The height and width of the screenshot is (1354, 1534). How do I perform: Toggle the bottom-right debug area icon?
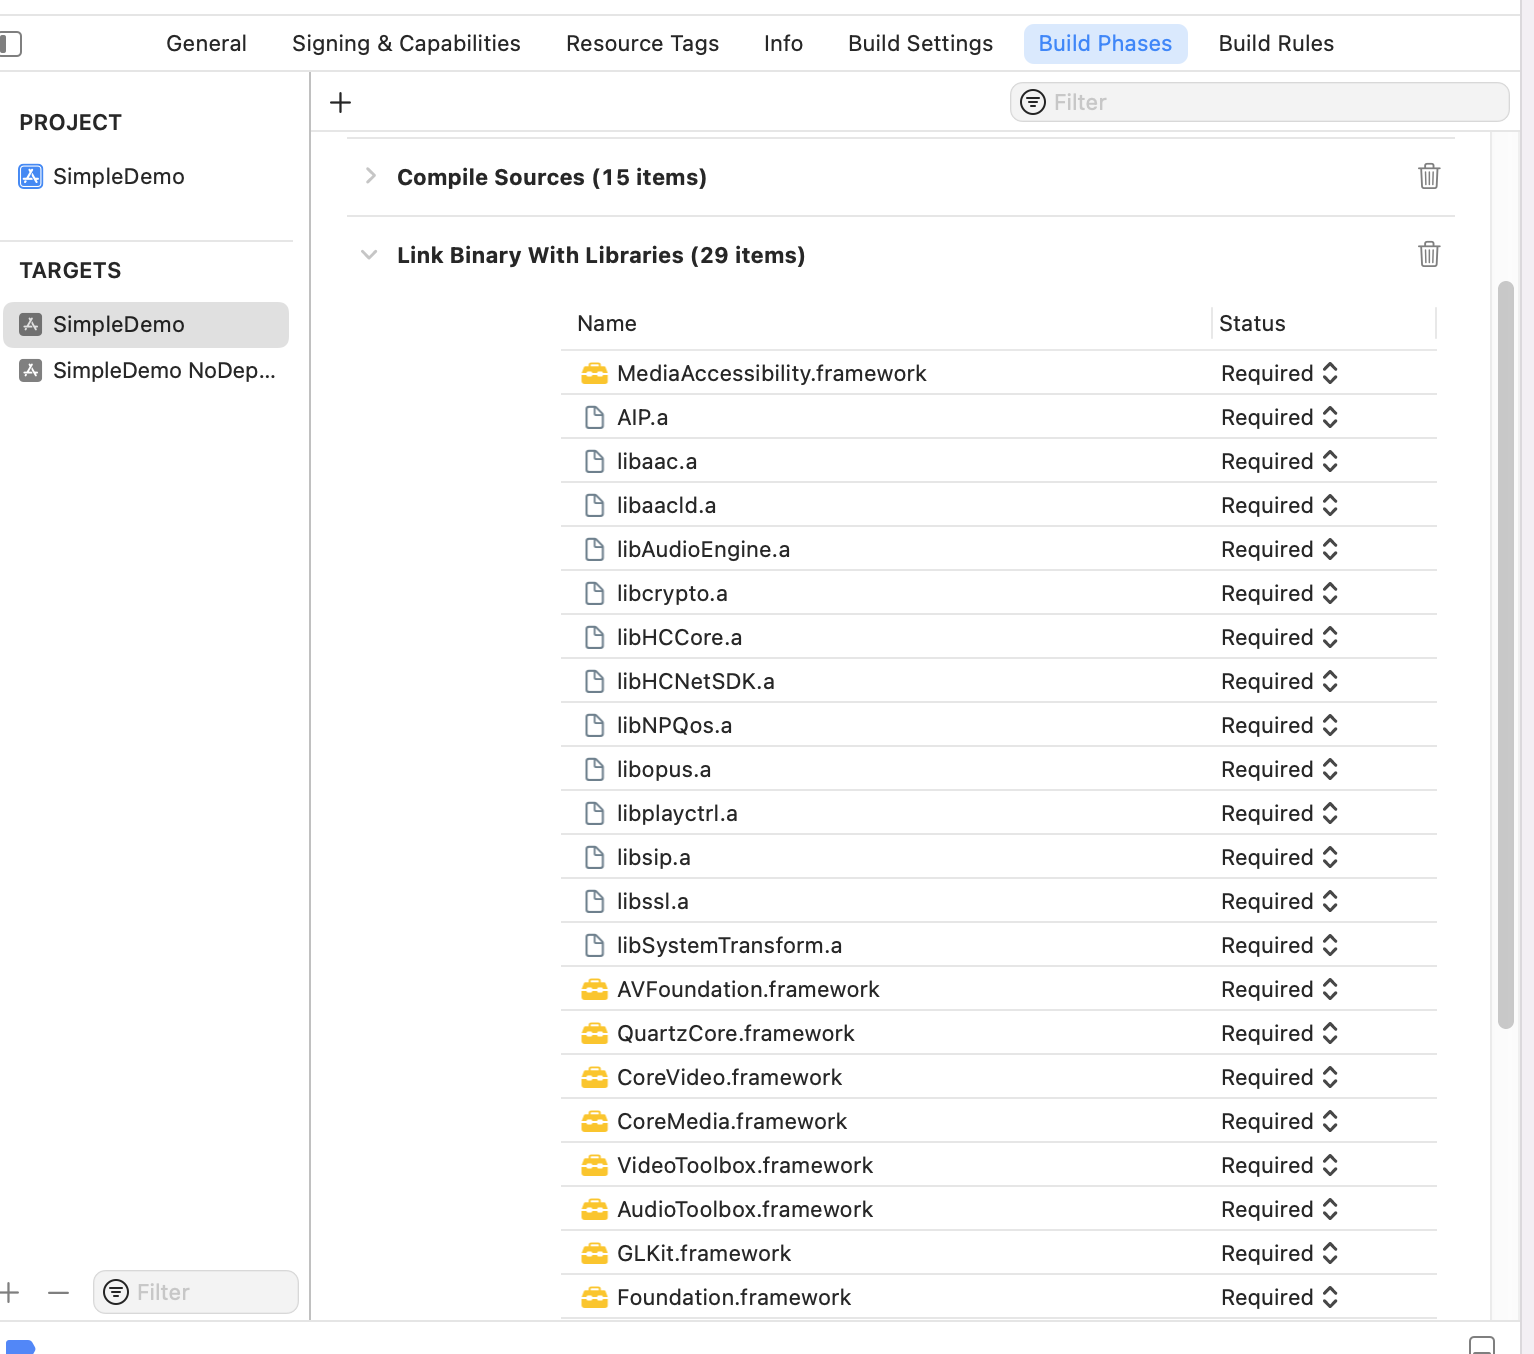click(1482, 1345)
